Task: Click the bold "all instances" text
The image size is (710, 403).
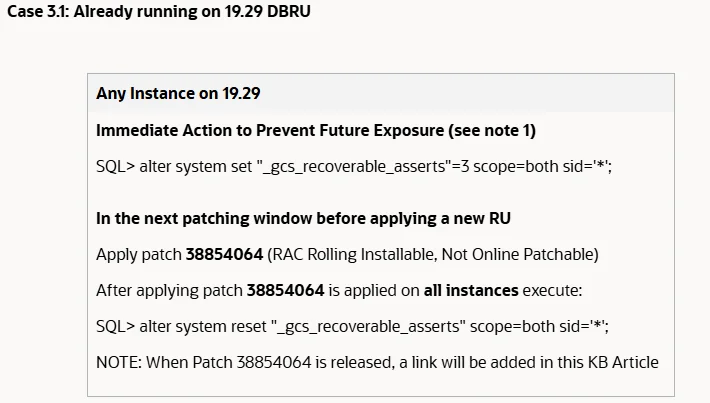Action: 471,290
